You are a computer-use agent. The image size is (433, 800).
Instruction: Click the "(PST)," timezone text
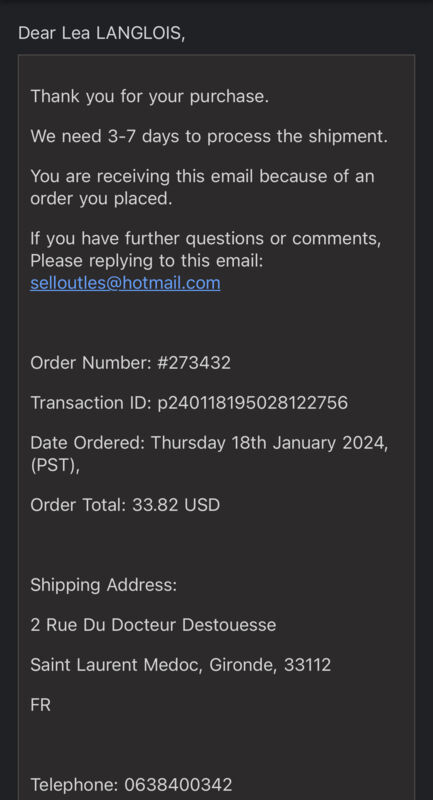55,465
